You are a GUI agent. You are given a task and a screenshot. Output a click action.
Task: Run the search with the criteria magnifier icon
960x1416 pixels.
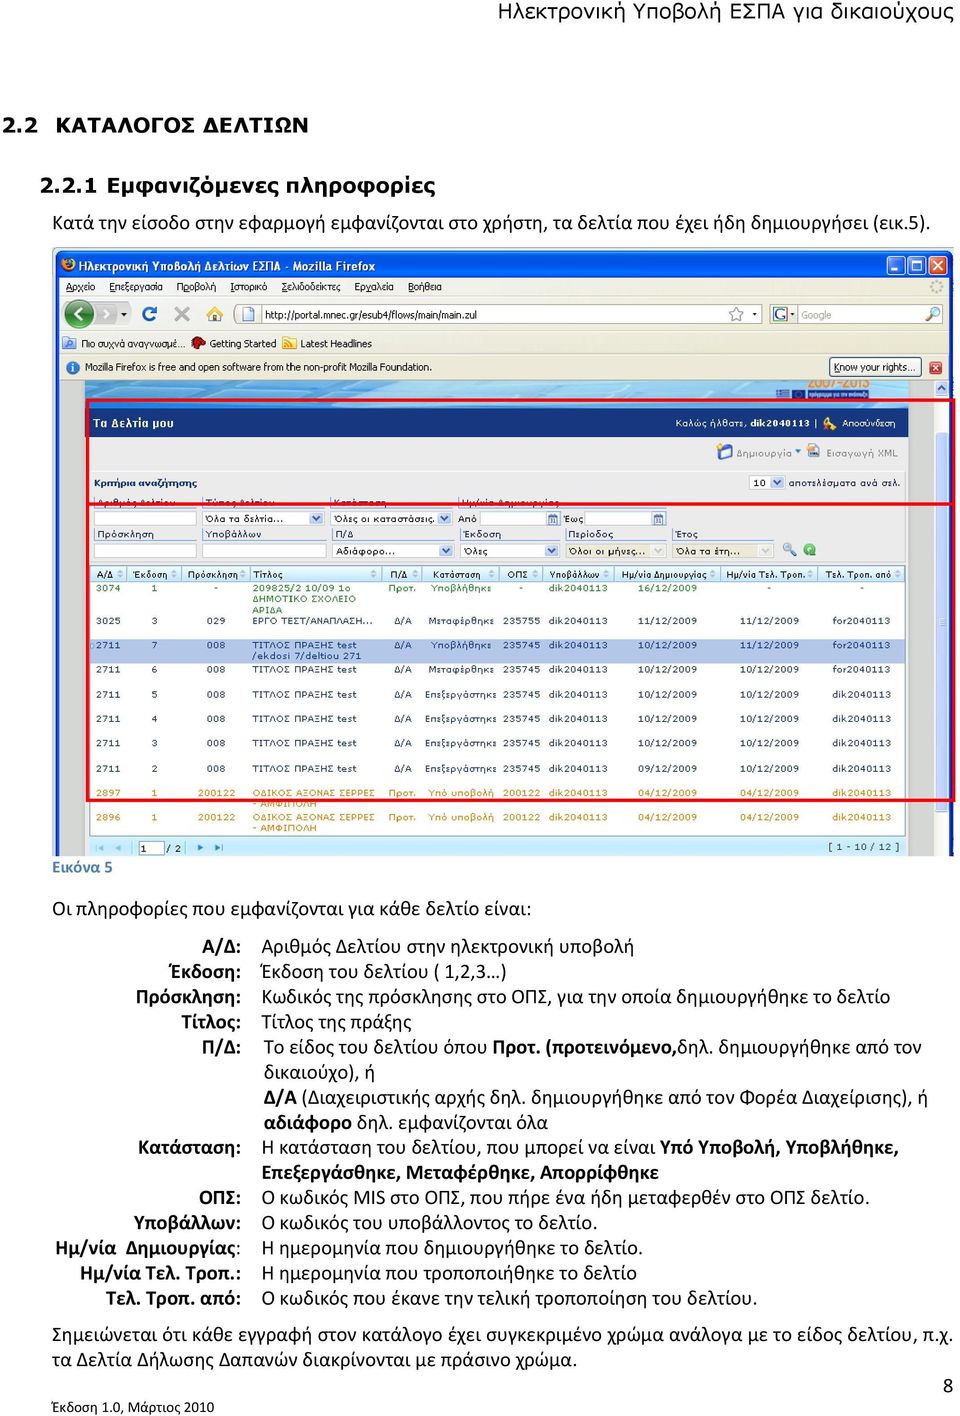789,549
